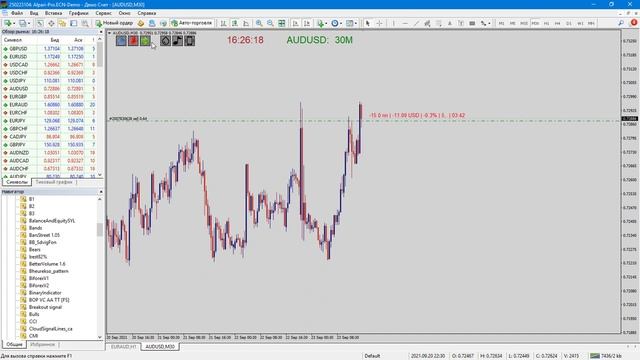
Task: Set timeframe to M1
Action: [x=502, y=23]
